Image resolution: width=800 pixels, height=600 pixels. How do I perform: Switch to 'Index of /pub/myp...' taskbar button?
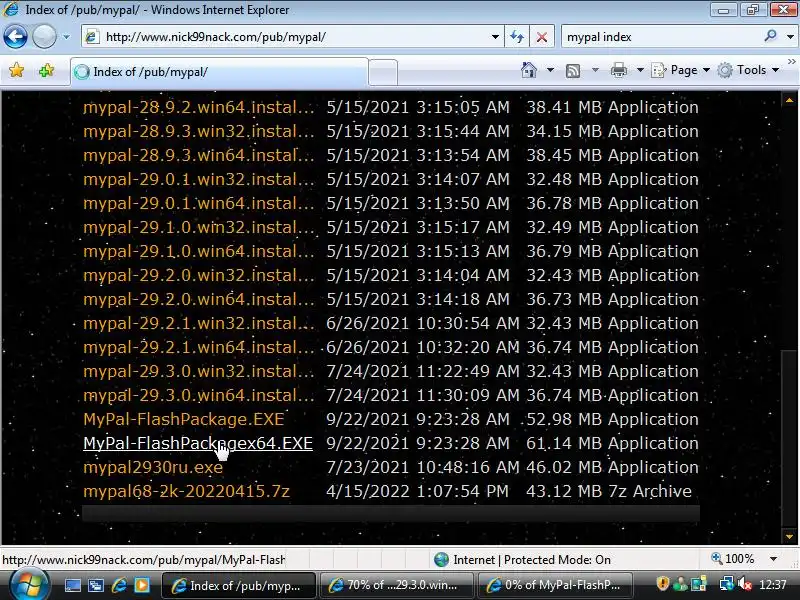pos(239,585)
